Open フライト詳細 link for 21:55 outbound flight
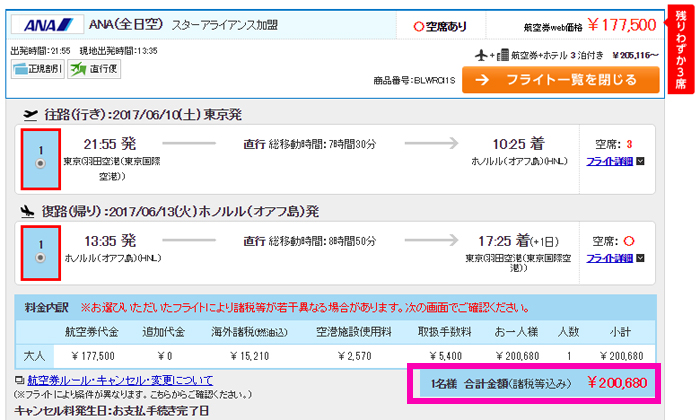Image resolution: width=700 pixels, height=420 pixels. 609,161
